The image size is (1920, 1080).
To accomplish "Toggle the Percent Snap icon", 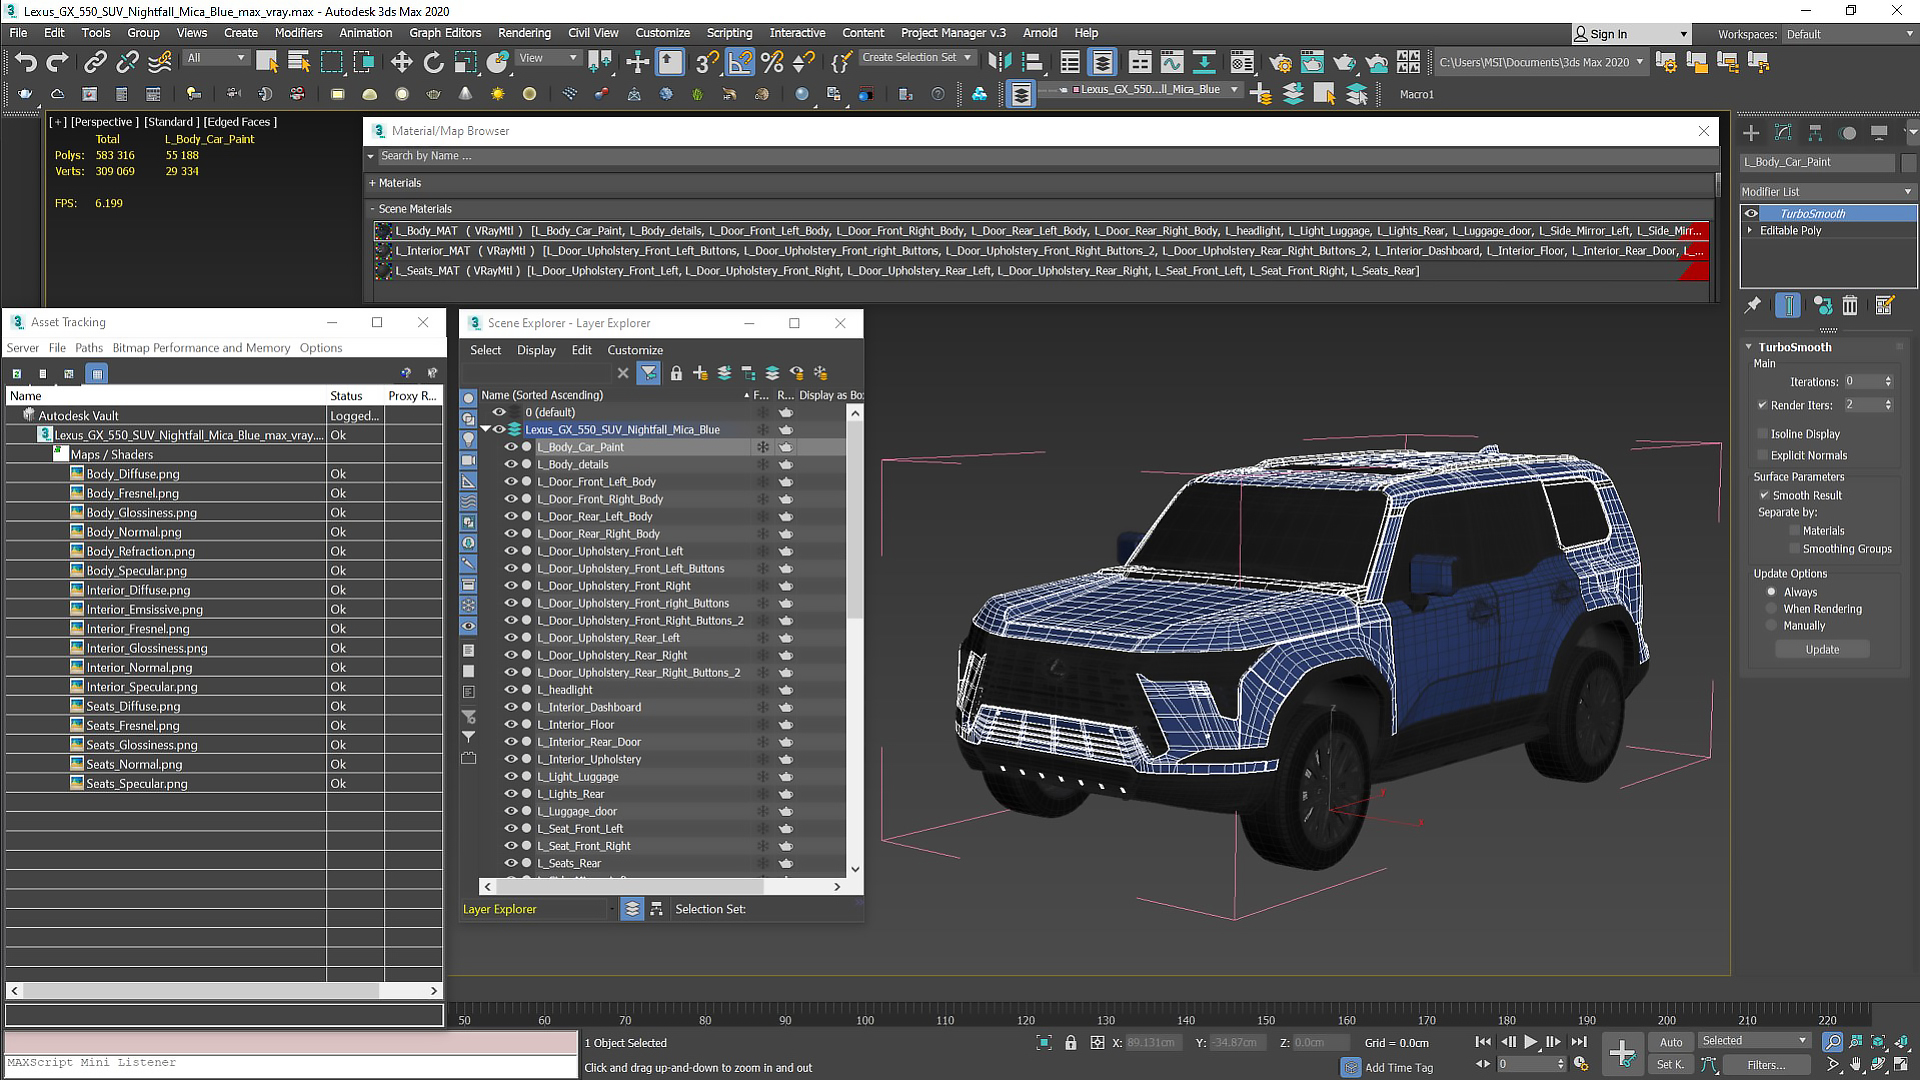I will [x=771, y=62].
